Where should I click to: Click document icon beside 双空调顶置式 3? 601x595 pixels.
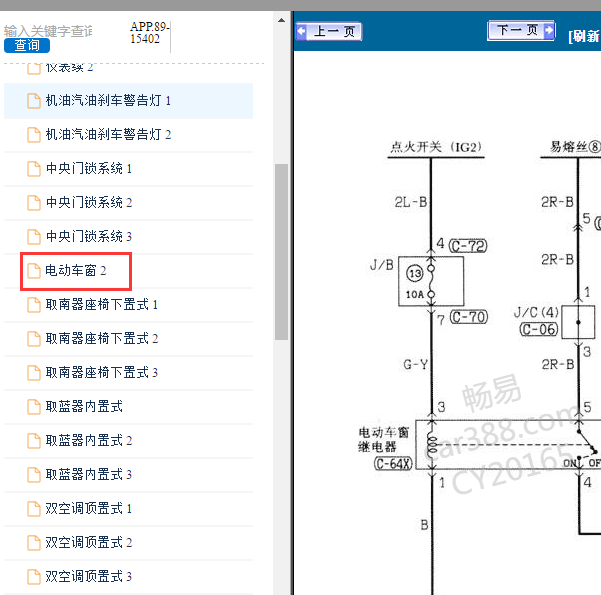click(34, 577)
